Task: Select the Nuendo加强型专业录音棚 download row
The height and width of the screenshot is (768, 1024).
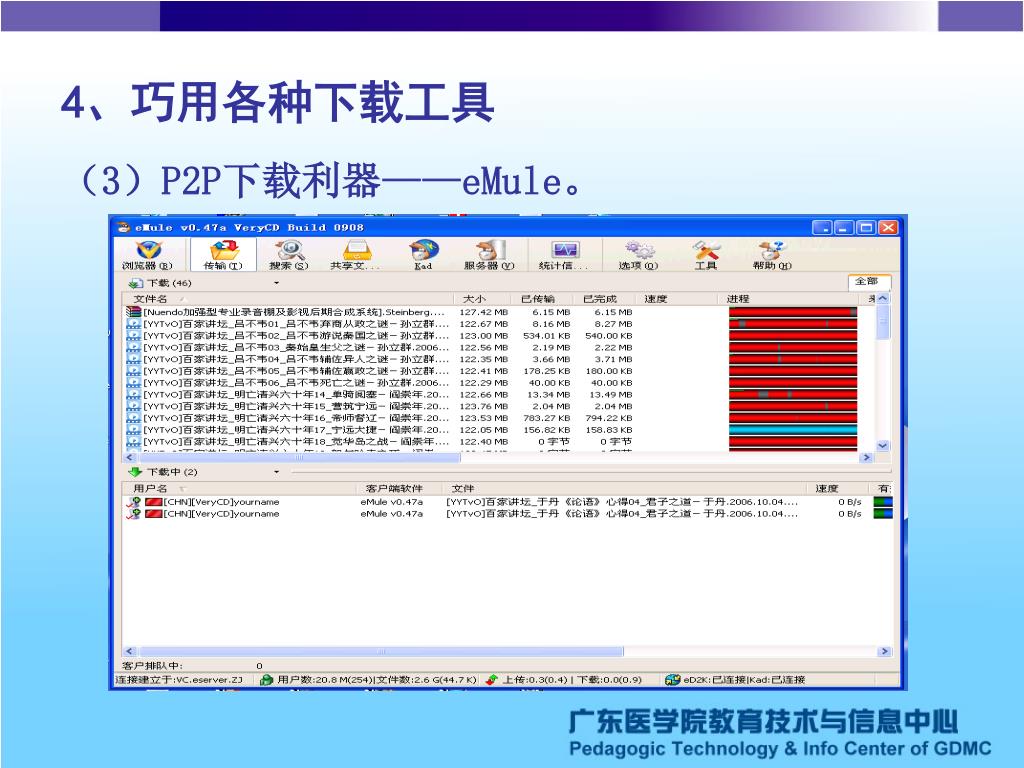Action: coord(491,312)
